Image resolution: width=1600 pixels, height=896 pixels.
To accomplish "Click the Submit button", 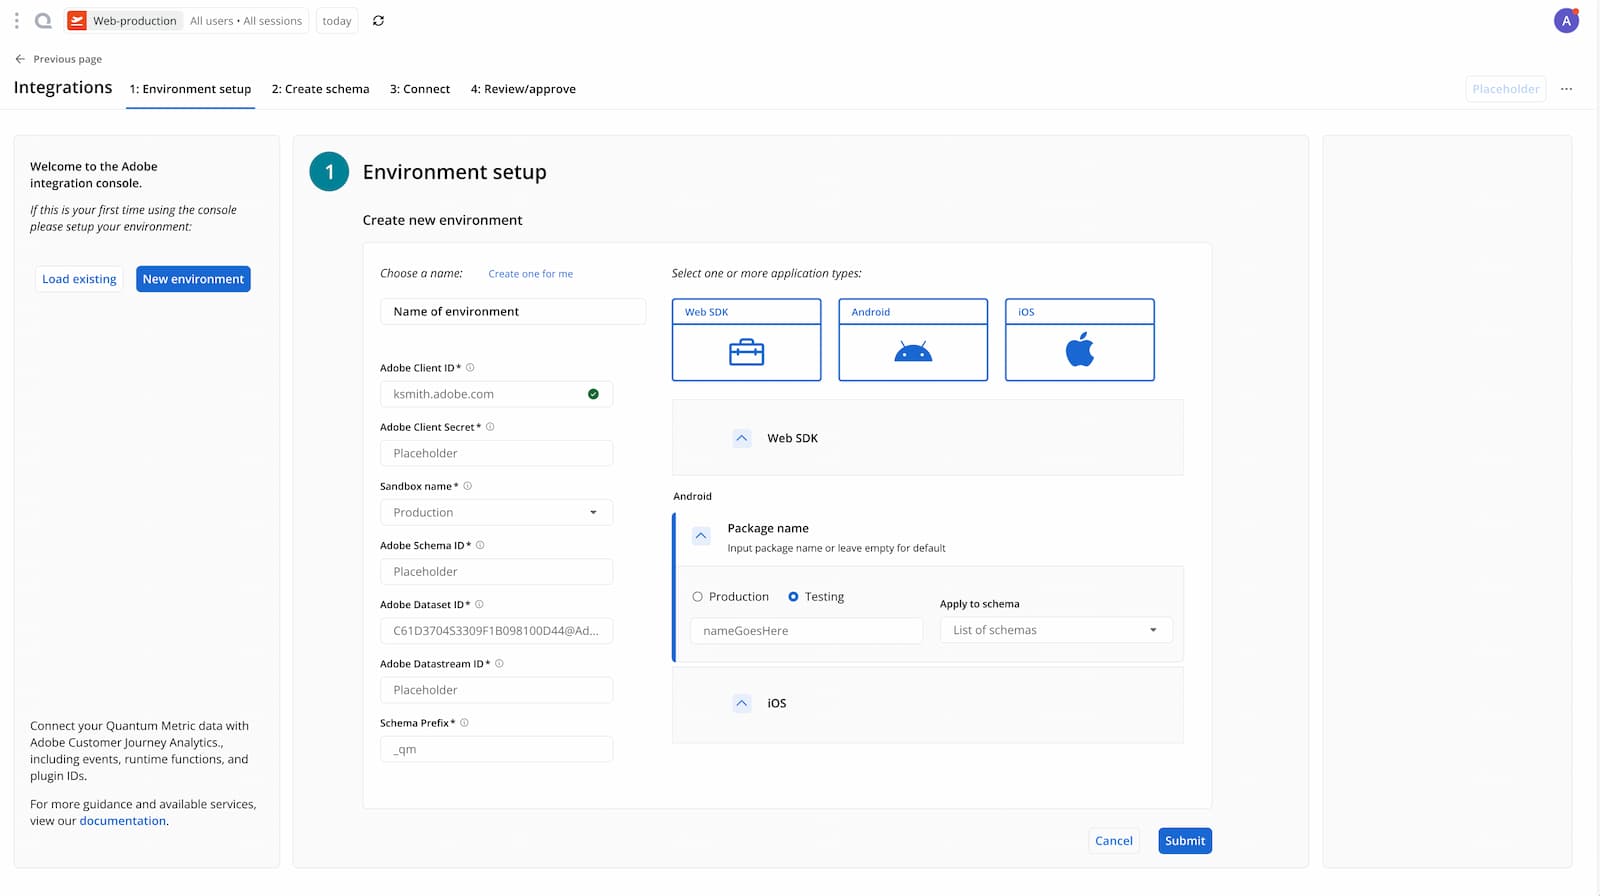I will (1185, 841).
